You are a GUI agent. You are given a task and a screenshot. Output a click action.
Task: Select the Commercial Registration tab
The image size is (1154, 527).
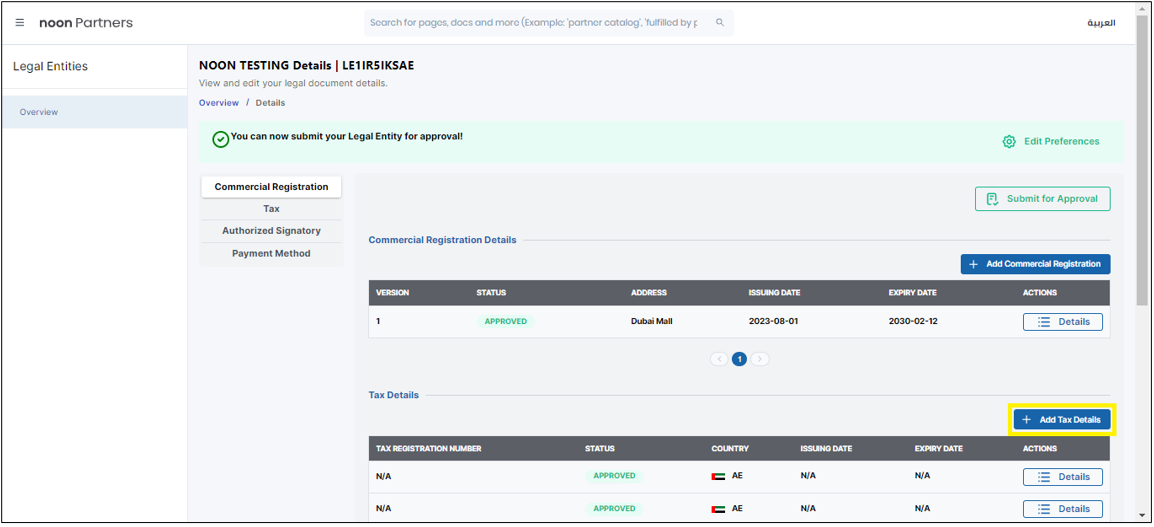(x=271, y=187)
